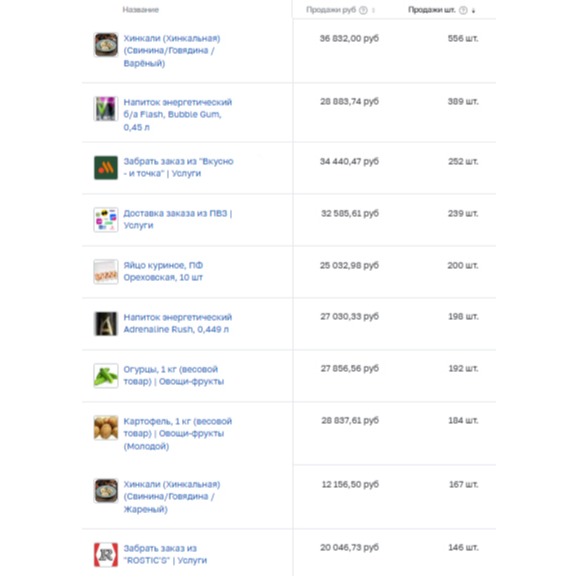Open the Adrenaline Rush product icon
Viewport: 577px width, 577px height.
coord(106,324)
